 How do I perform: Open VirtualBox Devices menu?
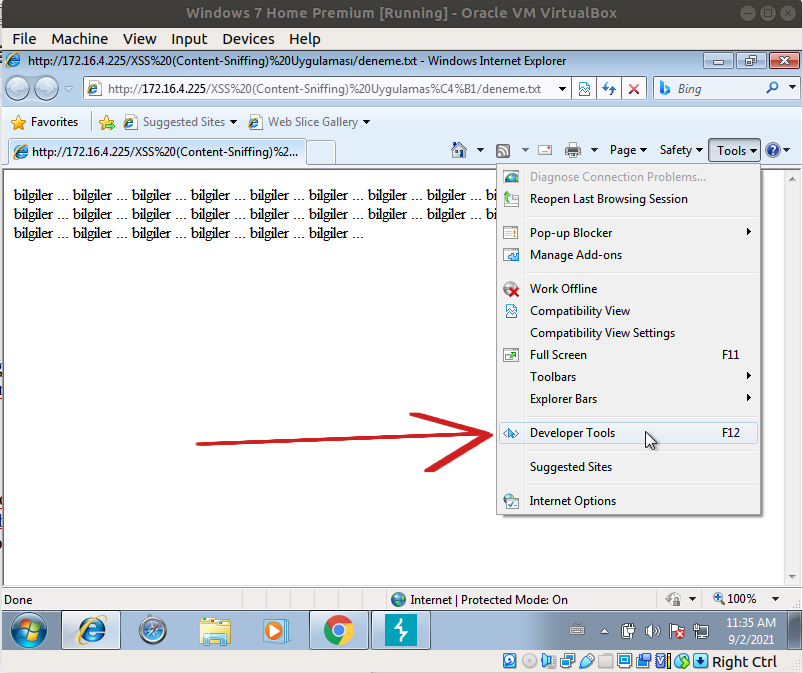248,39
